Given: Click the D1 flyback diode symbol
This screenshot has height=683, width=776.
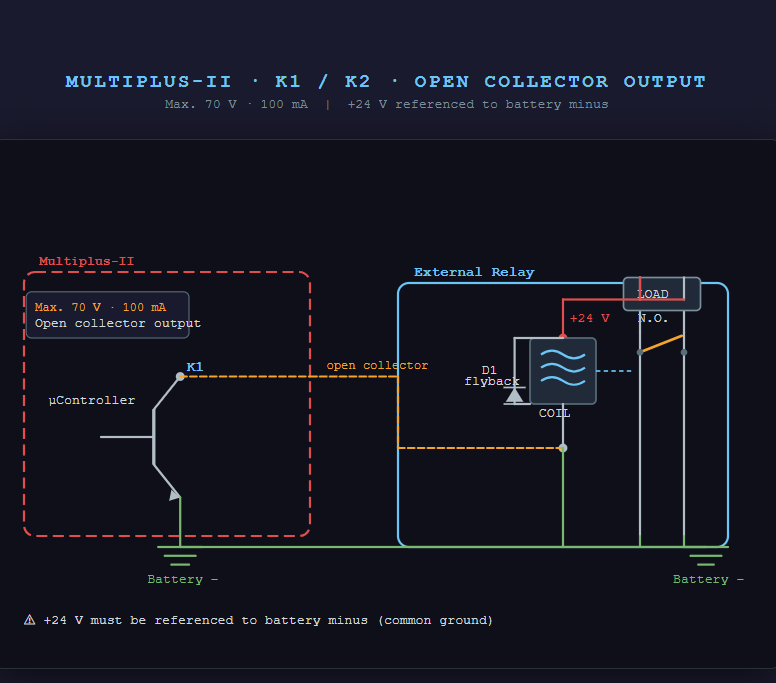Looking at the screenshot, I should point(514,396).
